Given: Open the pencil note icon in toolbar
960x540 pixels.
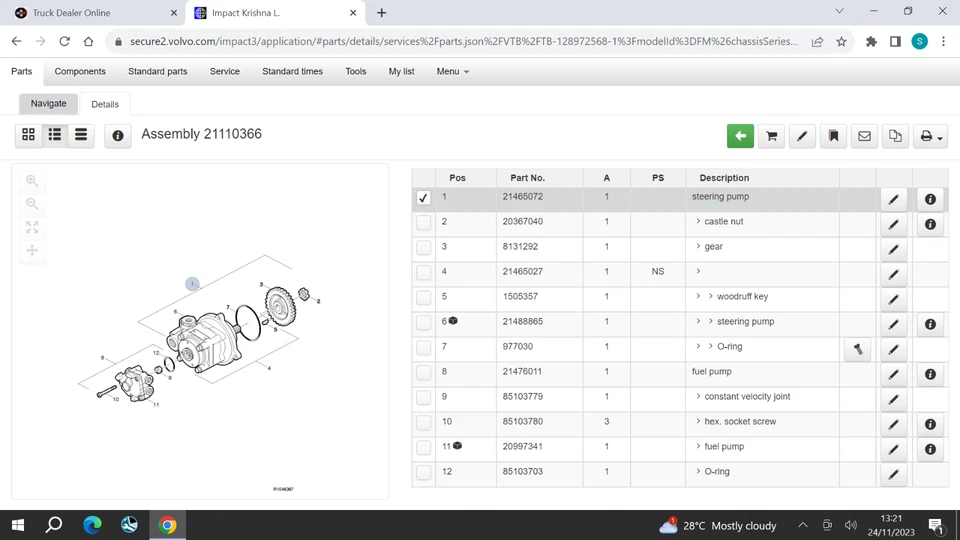Looking at the screenshot, I should (802, 136).
